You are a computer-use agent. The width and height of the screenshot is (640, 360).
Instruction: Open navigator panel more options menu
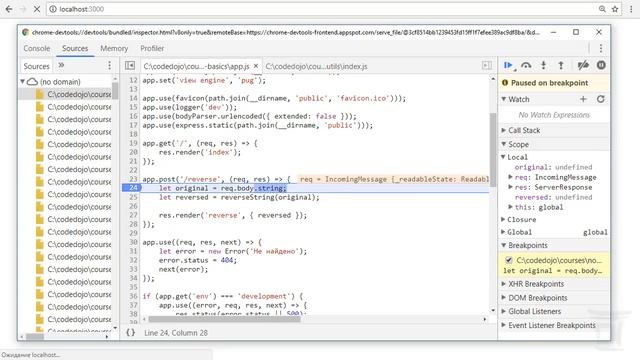(109, 65)
